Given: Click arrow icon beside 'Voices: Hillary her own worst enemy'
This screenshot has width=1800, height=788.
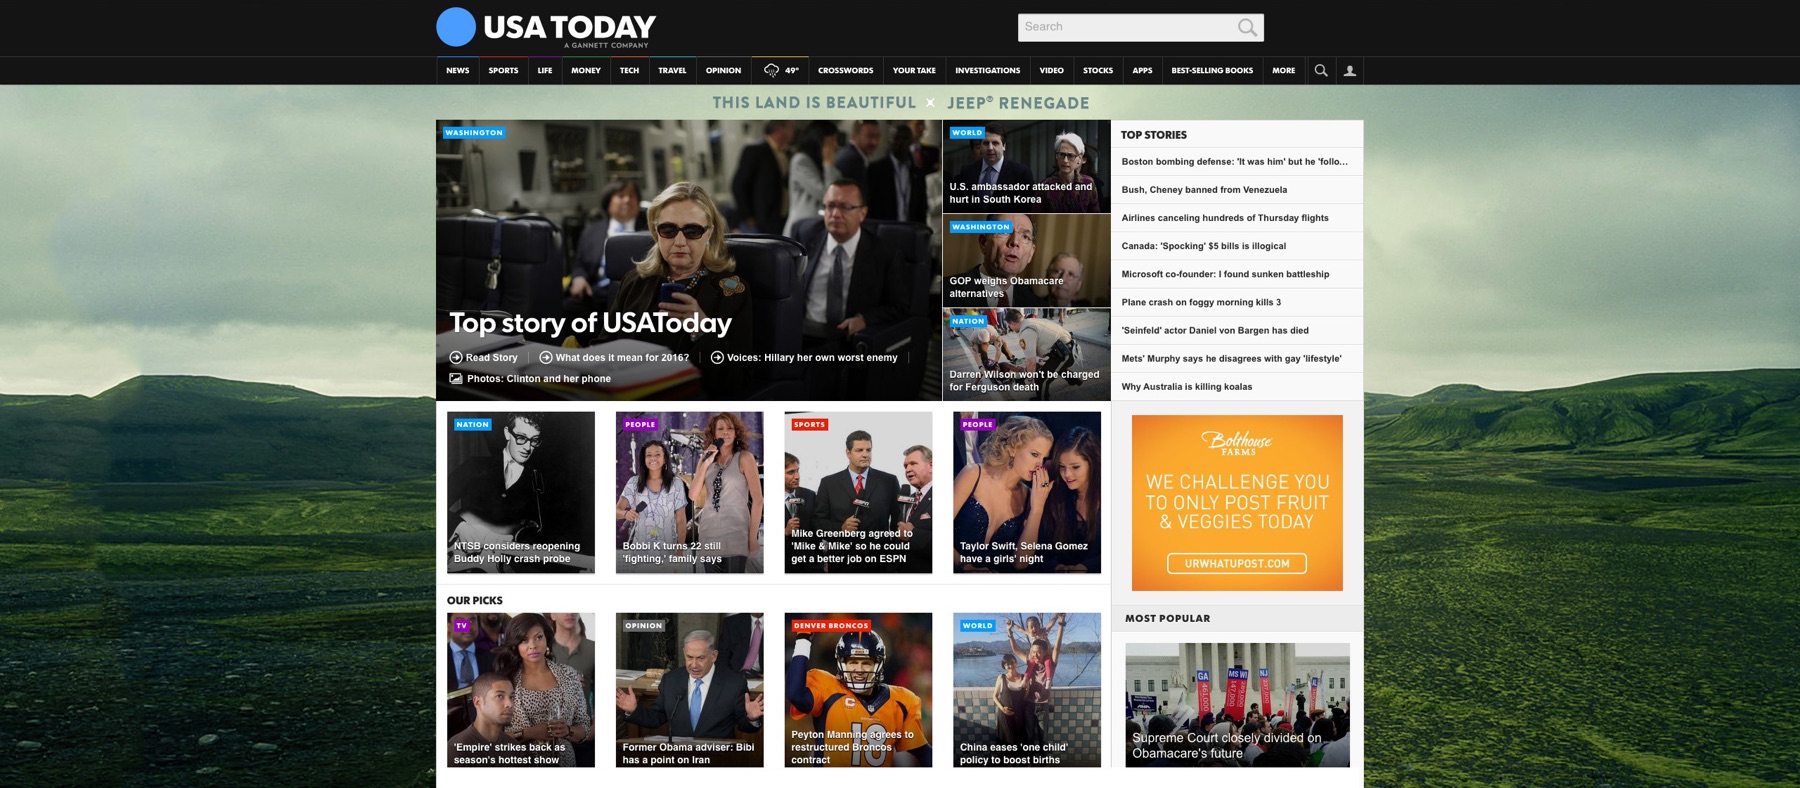Looking at the screenshot, I should point(717,357).
